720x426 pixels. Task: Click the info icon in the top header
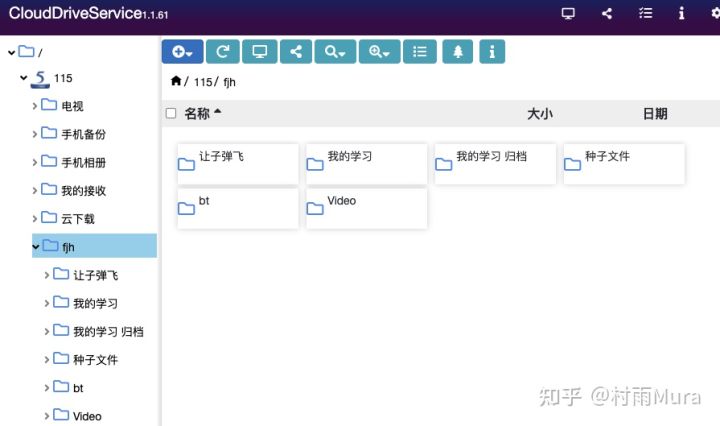[681, 13]
